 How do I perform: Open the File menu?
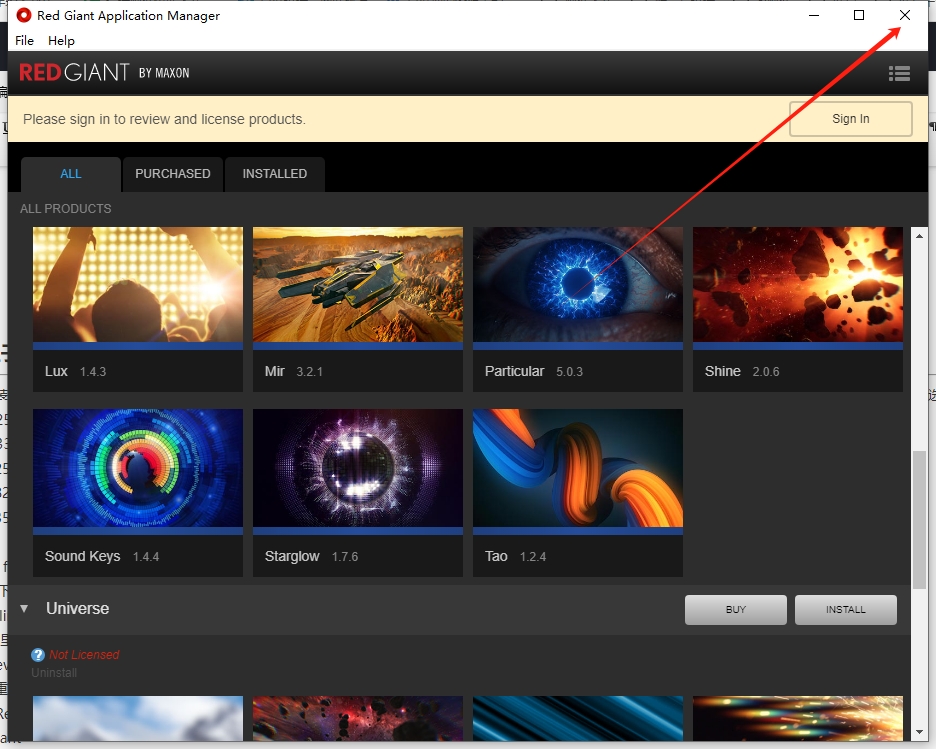pyautogui.click(x=24, y=41)
